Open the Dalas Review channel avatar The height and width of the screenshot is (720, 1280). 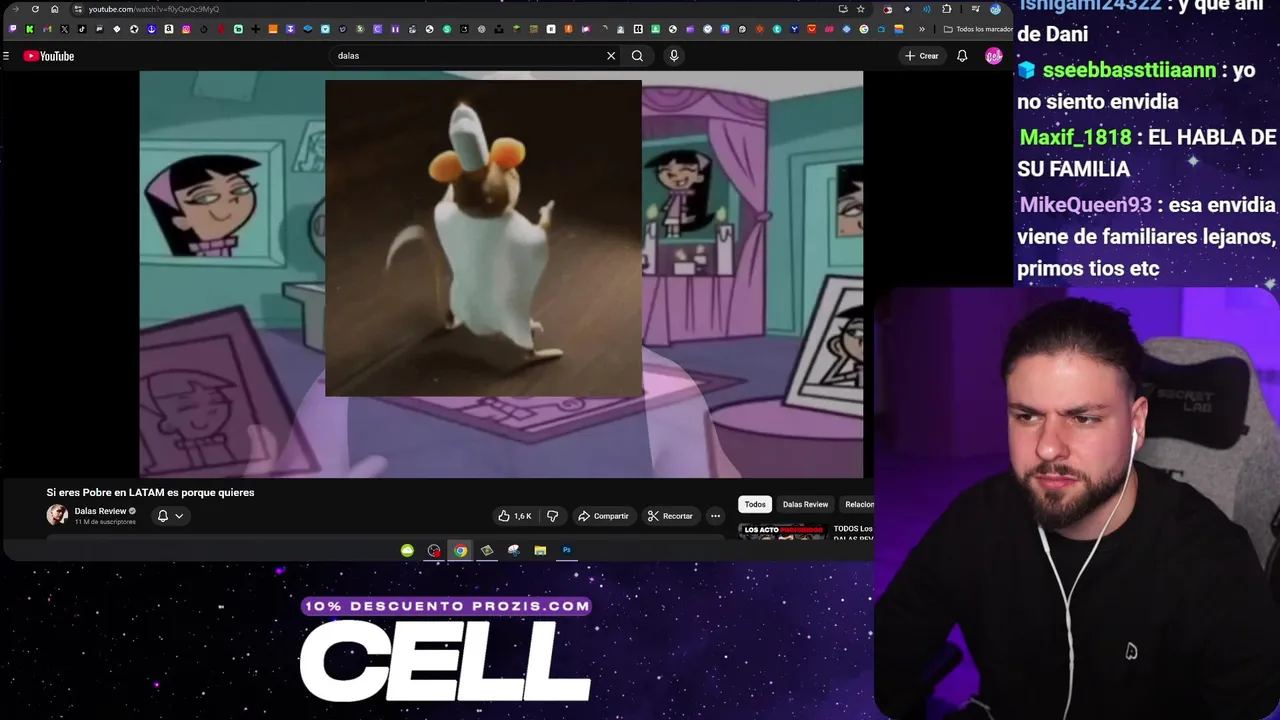point(57,515)
